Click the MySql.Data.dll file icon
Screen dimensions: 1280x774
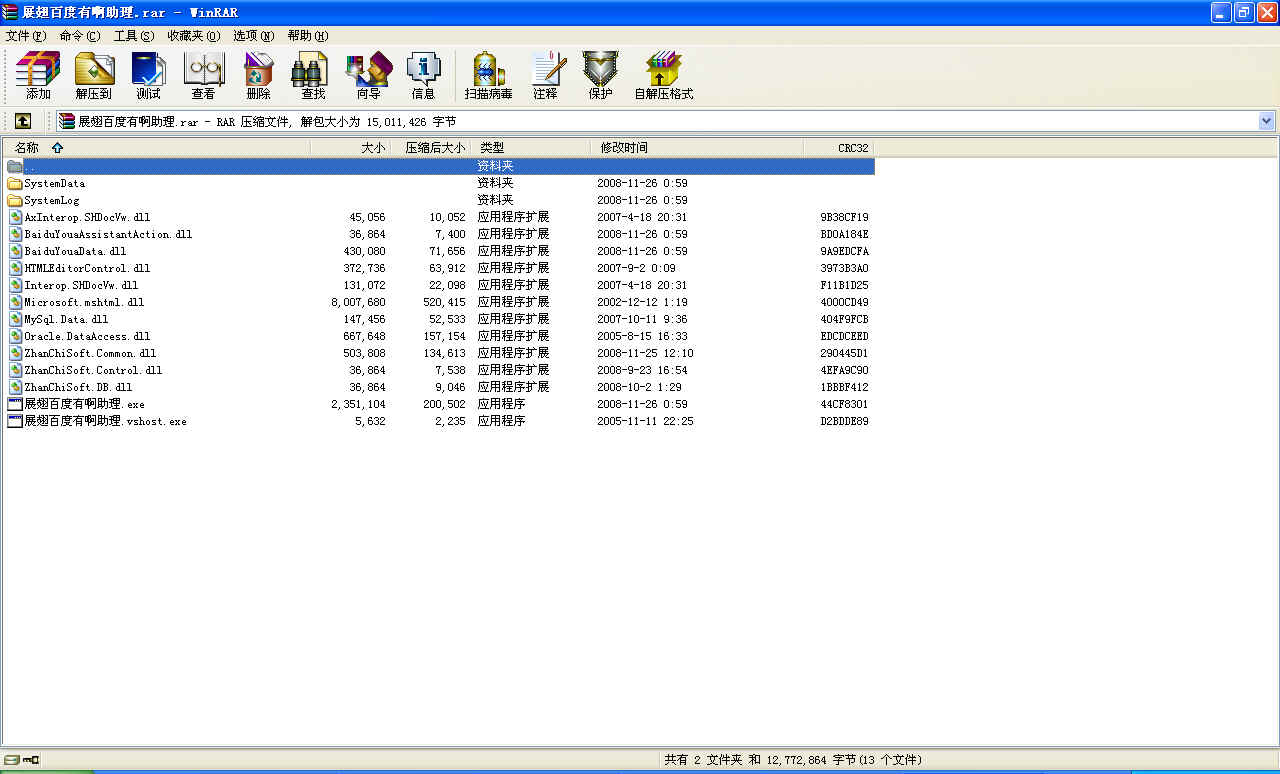click(15, 319)
